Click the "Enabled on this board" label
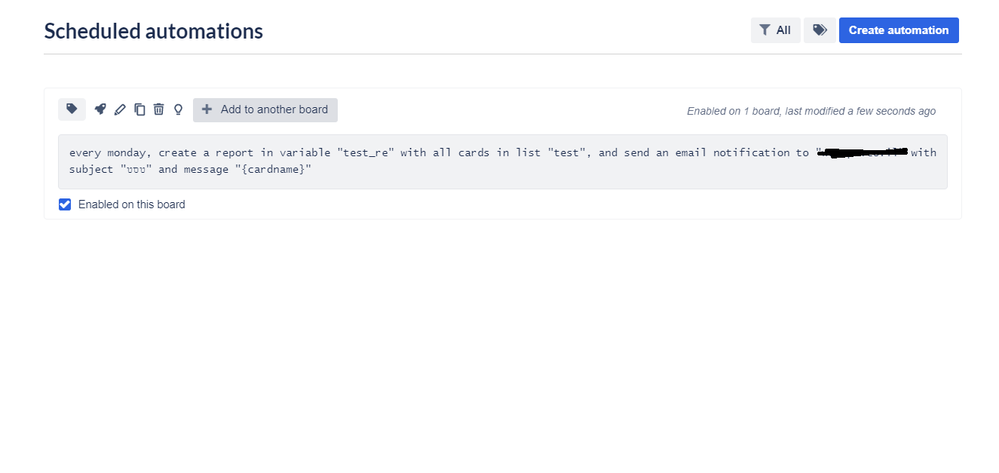Image resolution: width=999 pixels, height=473 pixels. click(131, 205)
